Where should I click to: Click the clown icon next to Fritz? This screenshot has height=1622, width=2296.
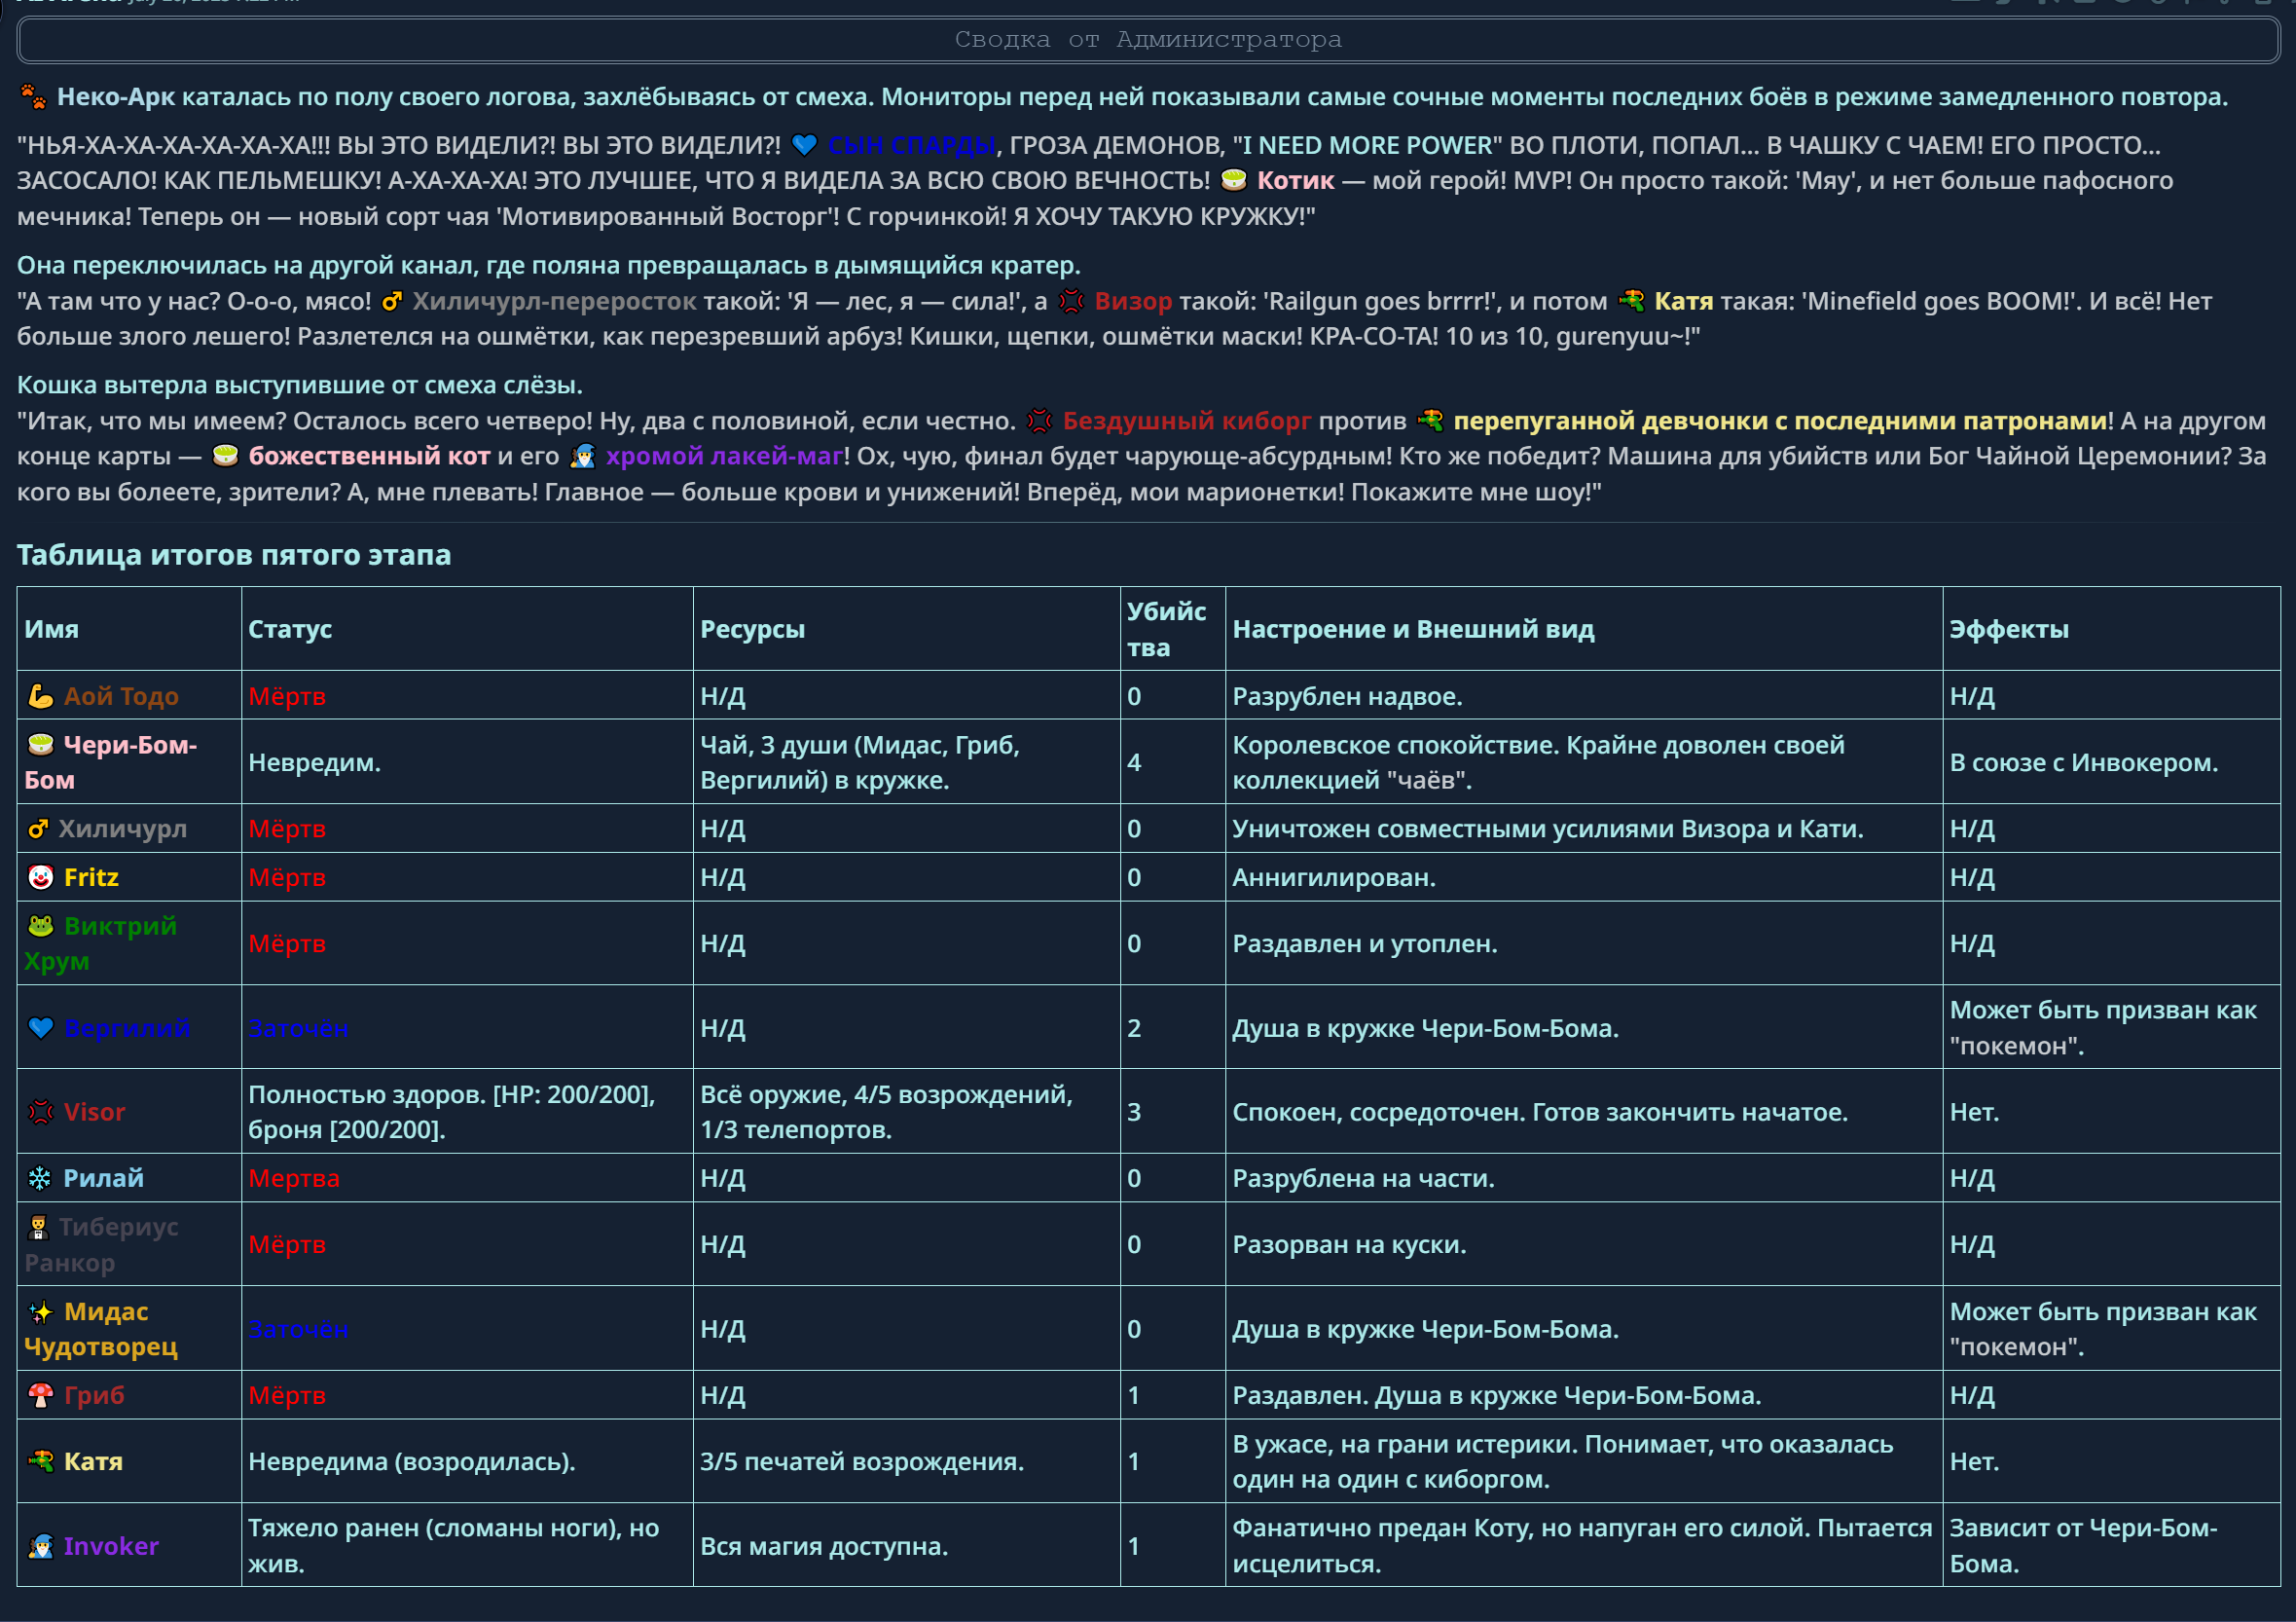40,877
